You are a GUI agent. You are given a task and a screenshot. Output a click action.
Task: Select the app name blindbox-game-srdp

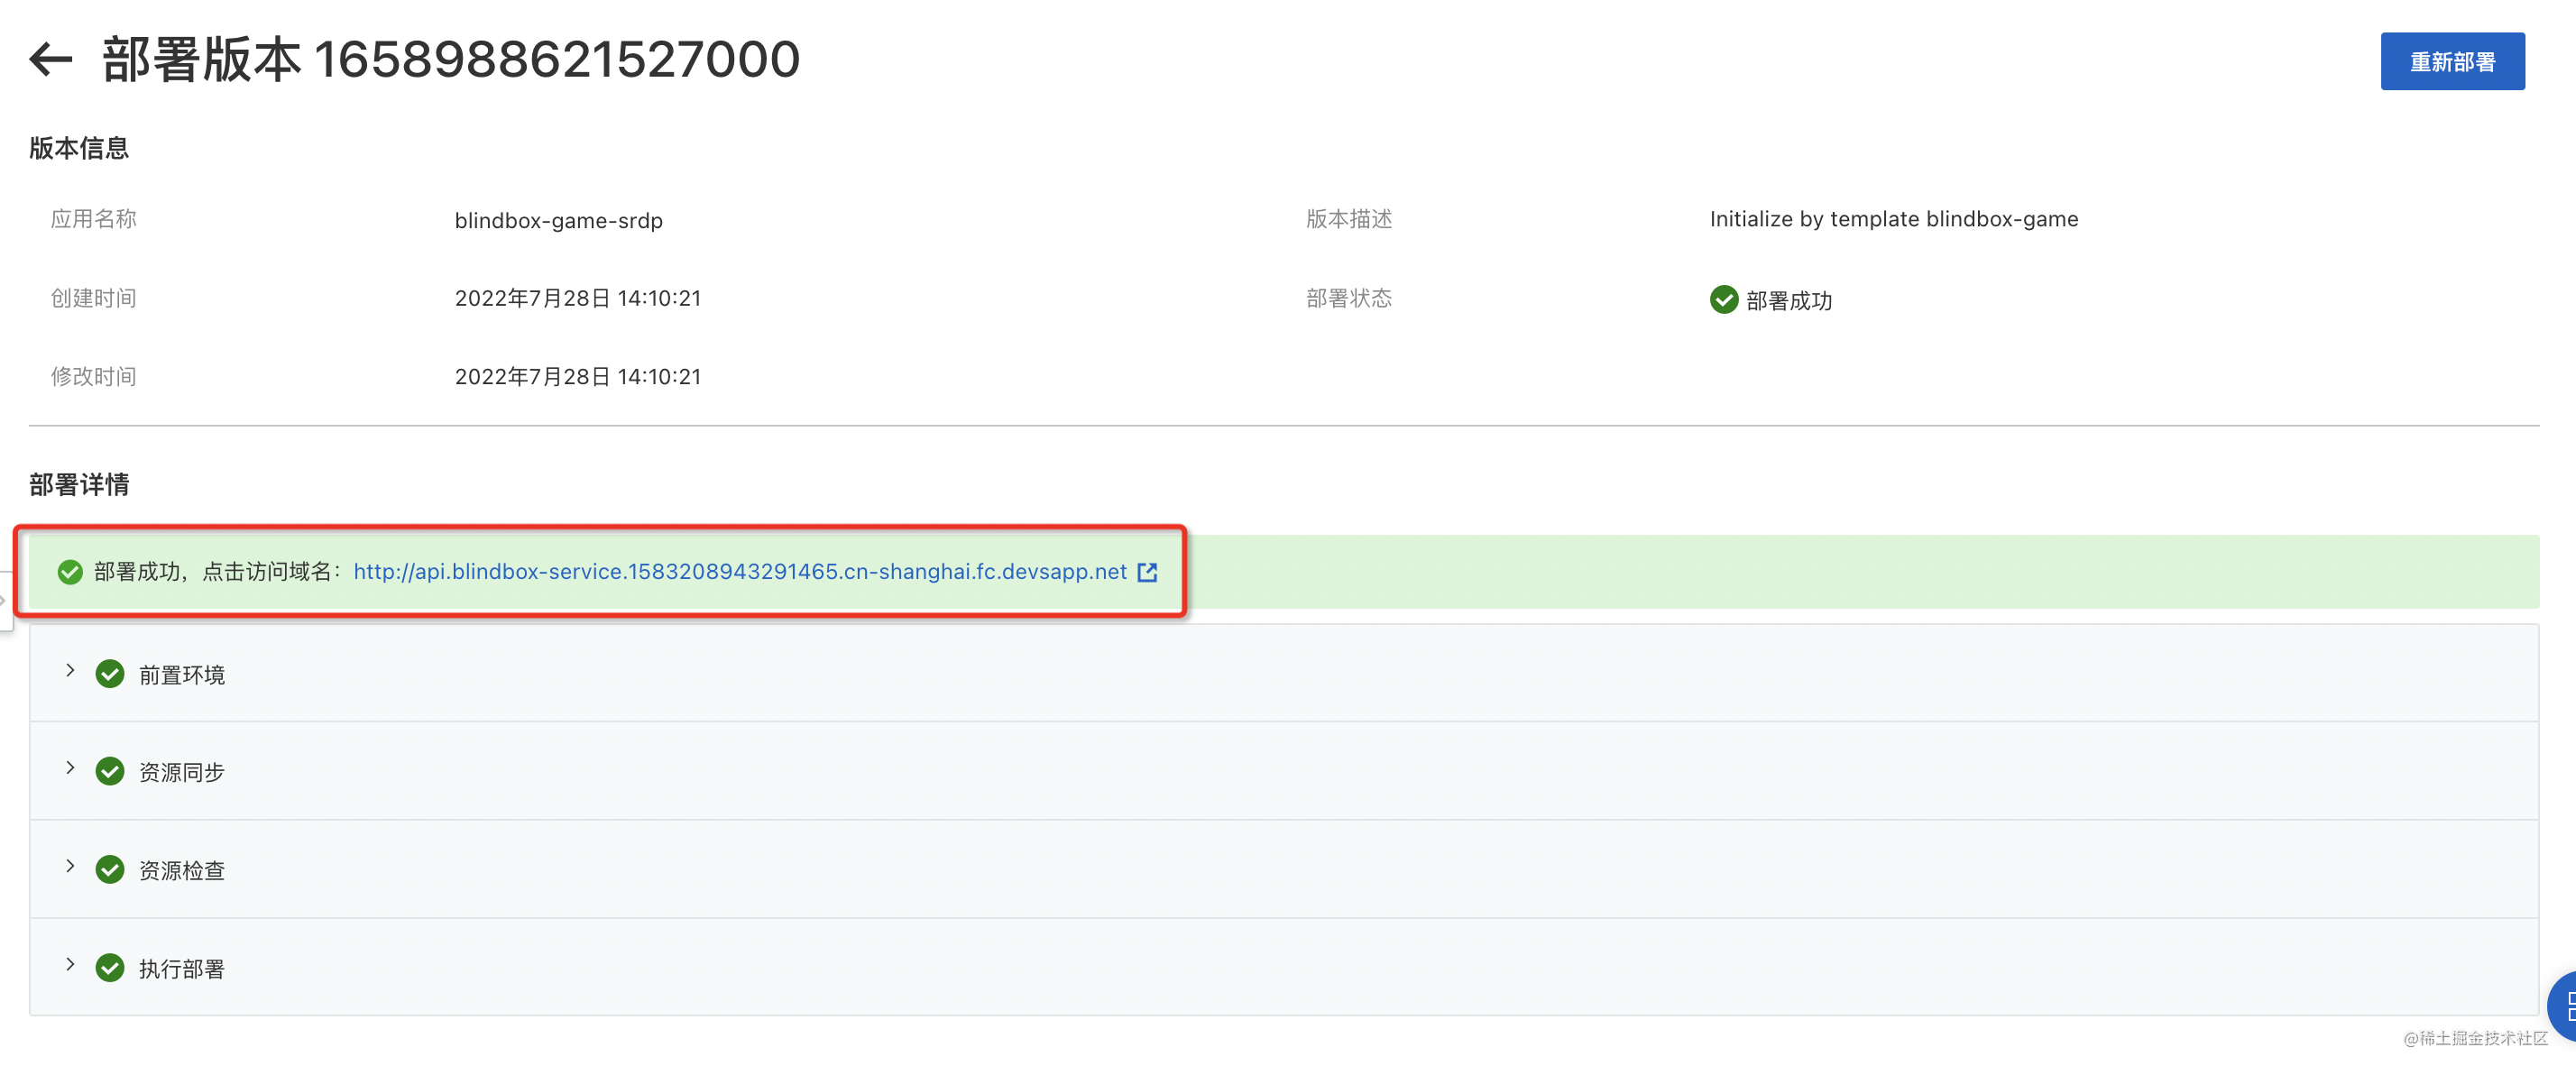coord(558,220)
